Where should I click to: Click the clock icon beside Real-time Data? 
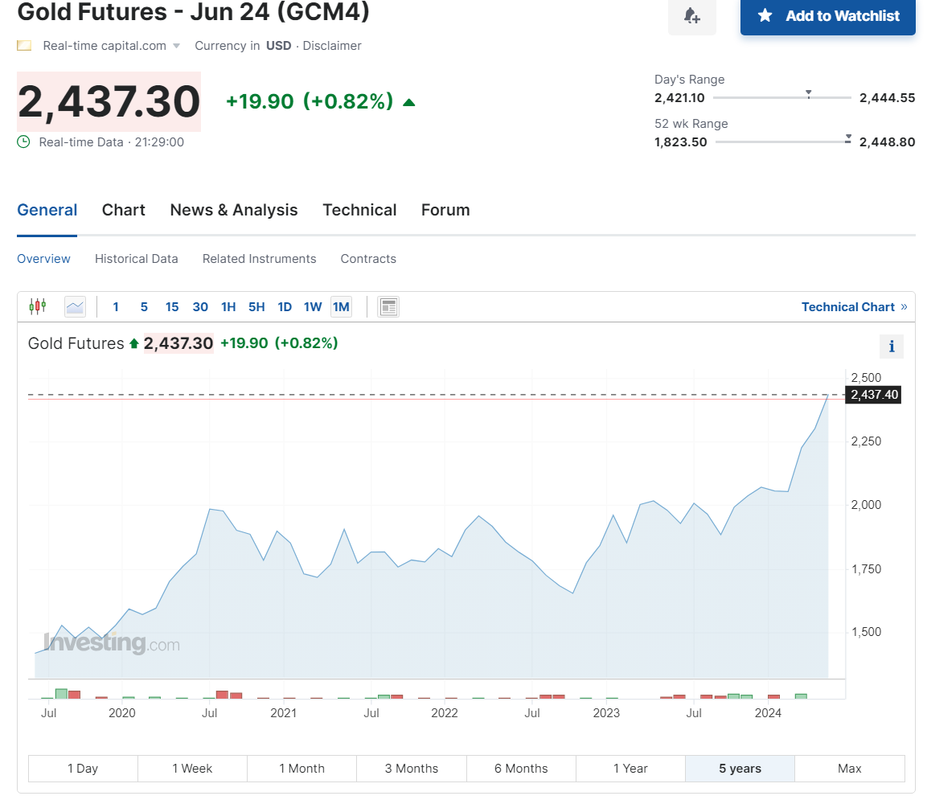click(x=24, y=142)
